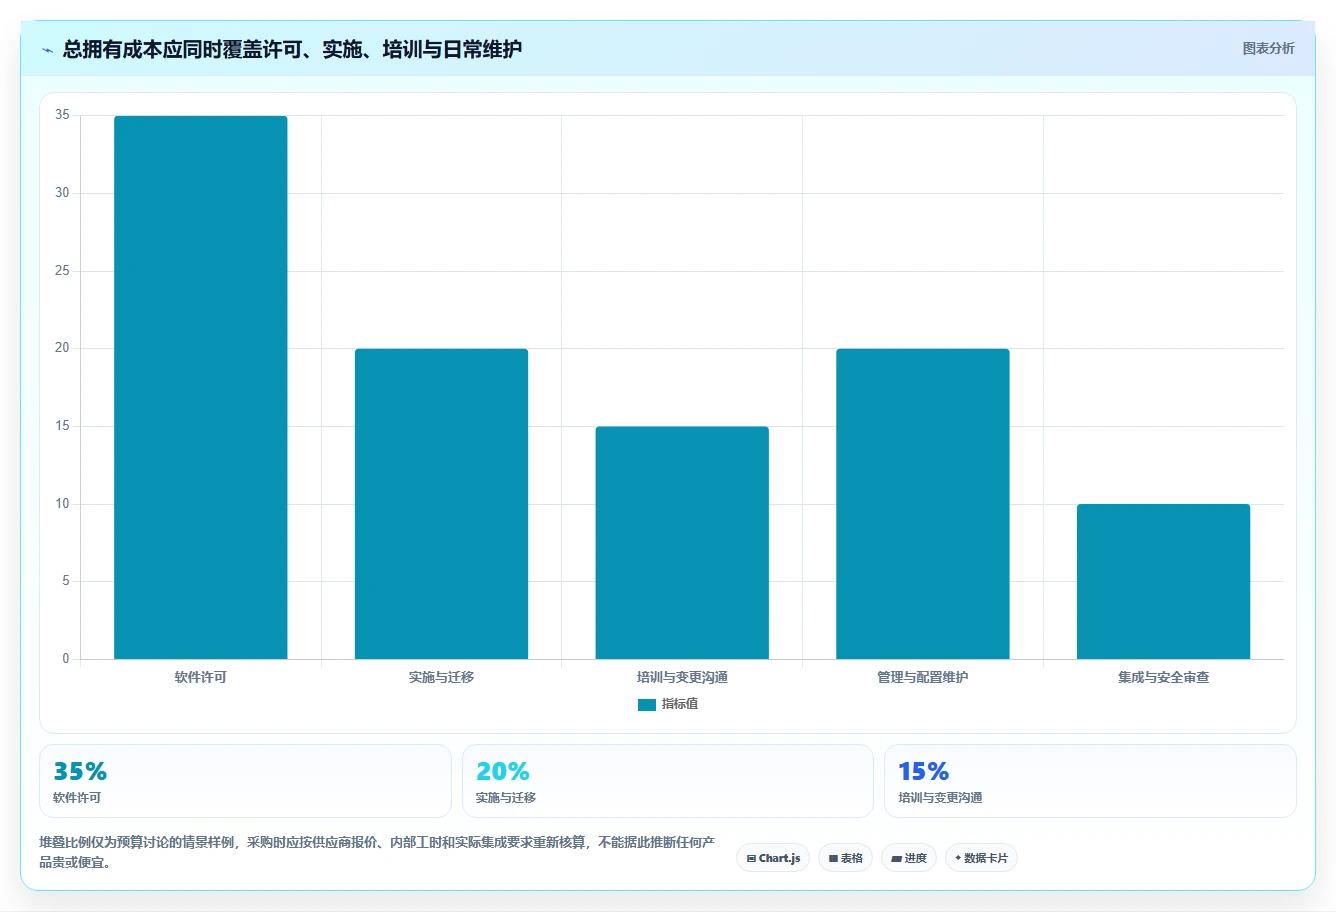Click the 管理与配置维护 bar
Viewport: 1336px width, 912px height.
coord(923,504)
